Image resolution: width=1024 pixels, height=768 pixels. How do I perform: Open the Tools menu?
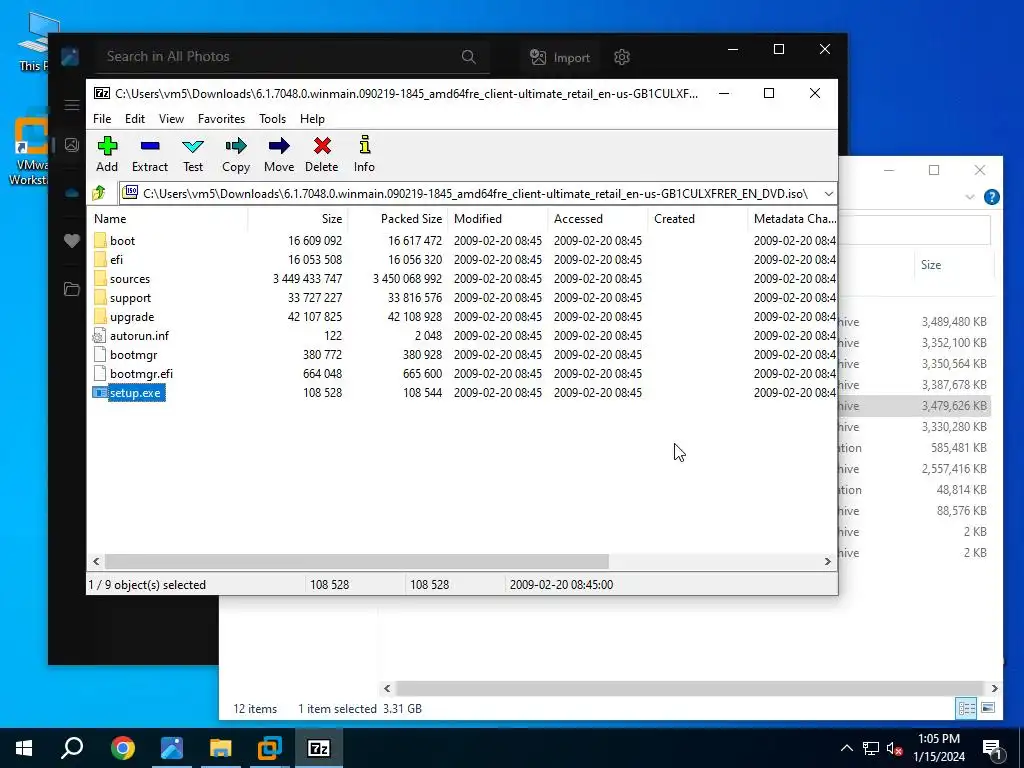272,119
